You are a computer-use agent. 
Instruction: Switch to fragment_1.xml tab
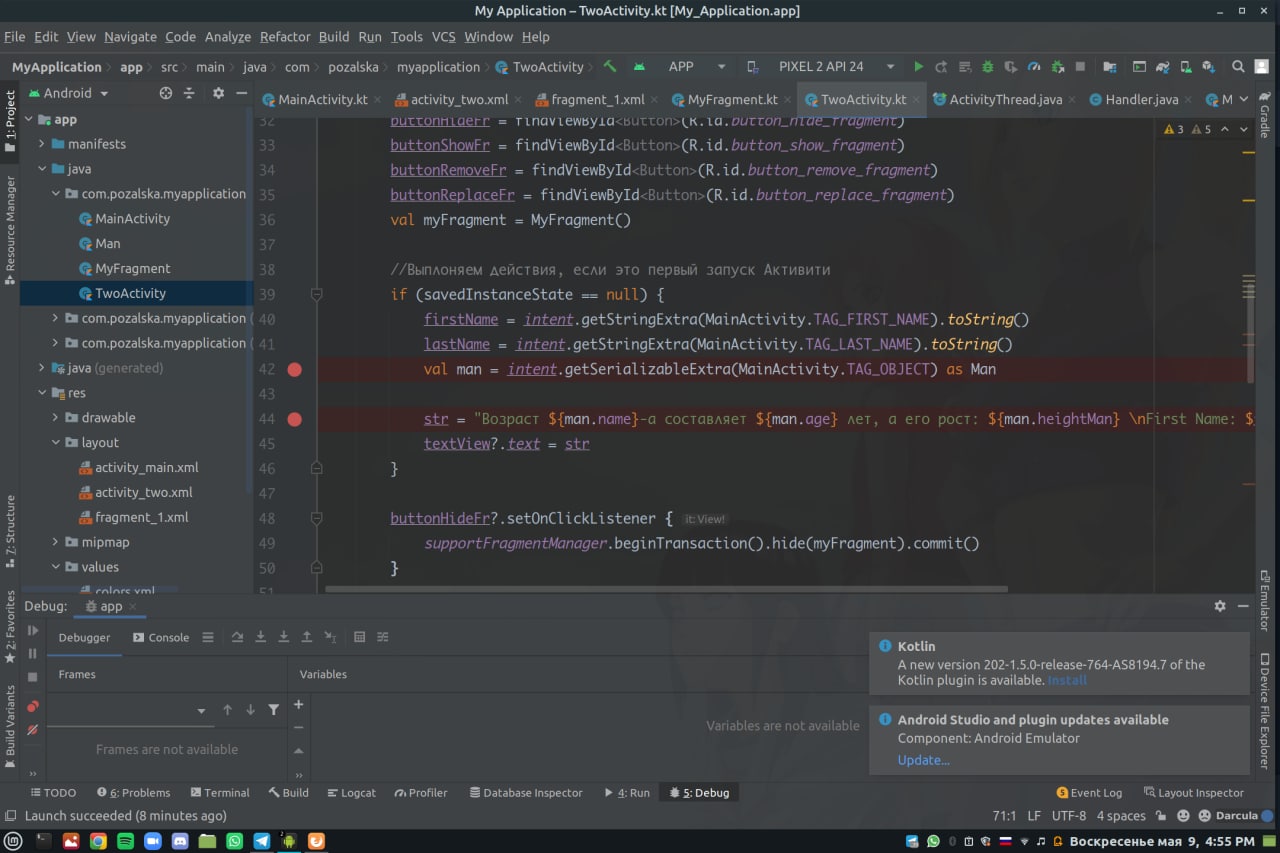597,100
